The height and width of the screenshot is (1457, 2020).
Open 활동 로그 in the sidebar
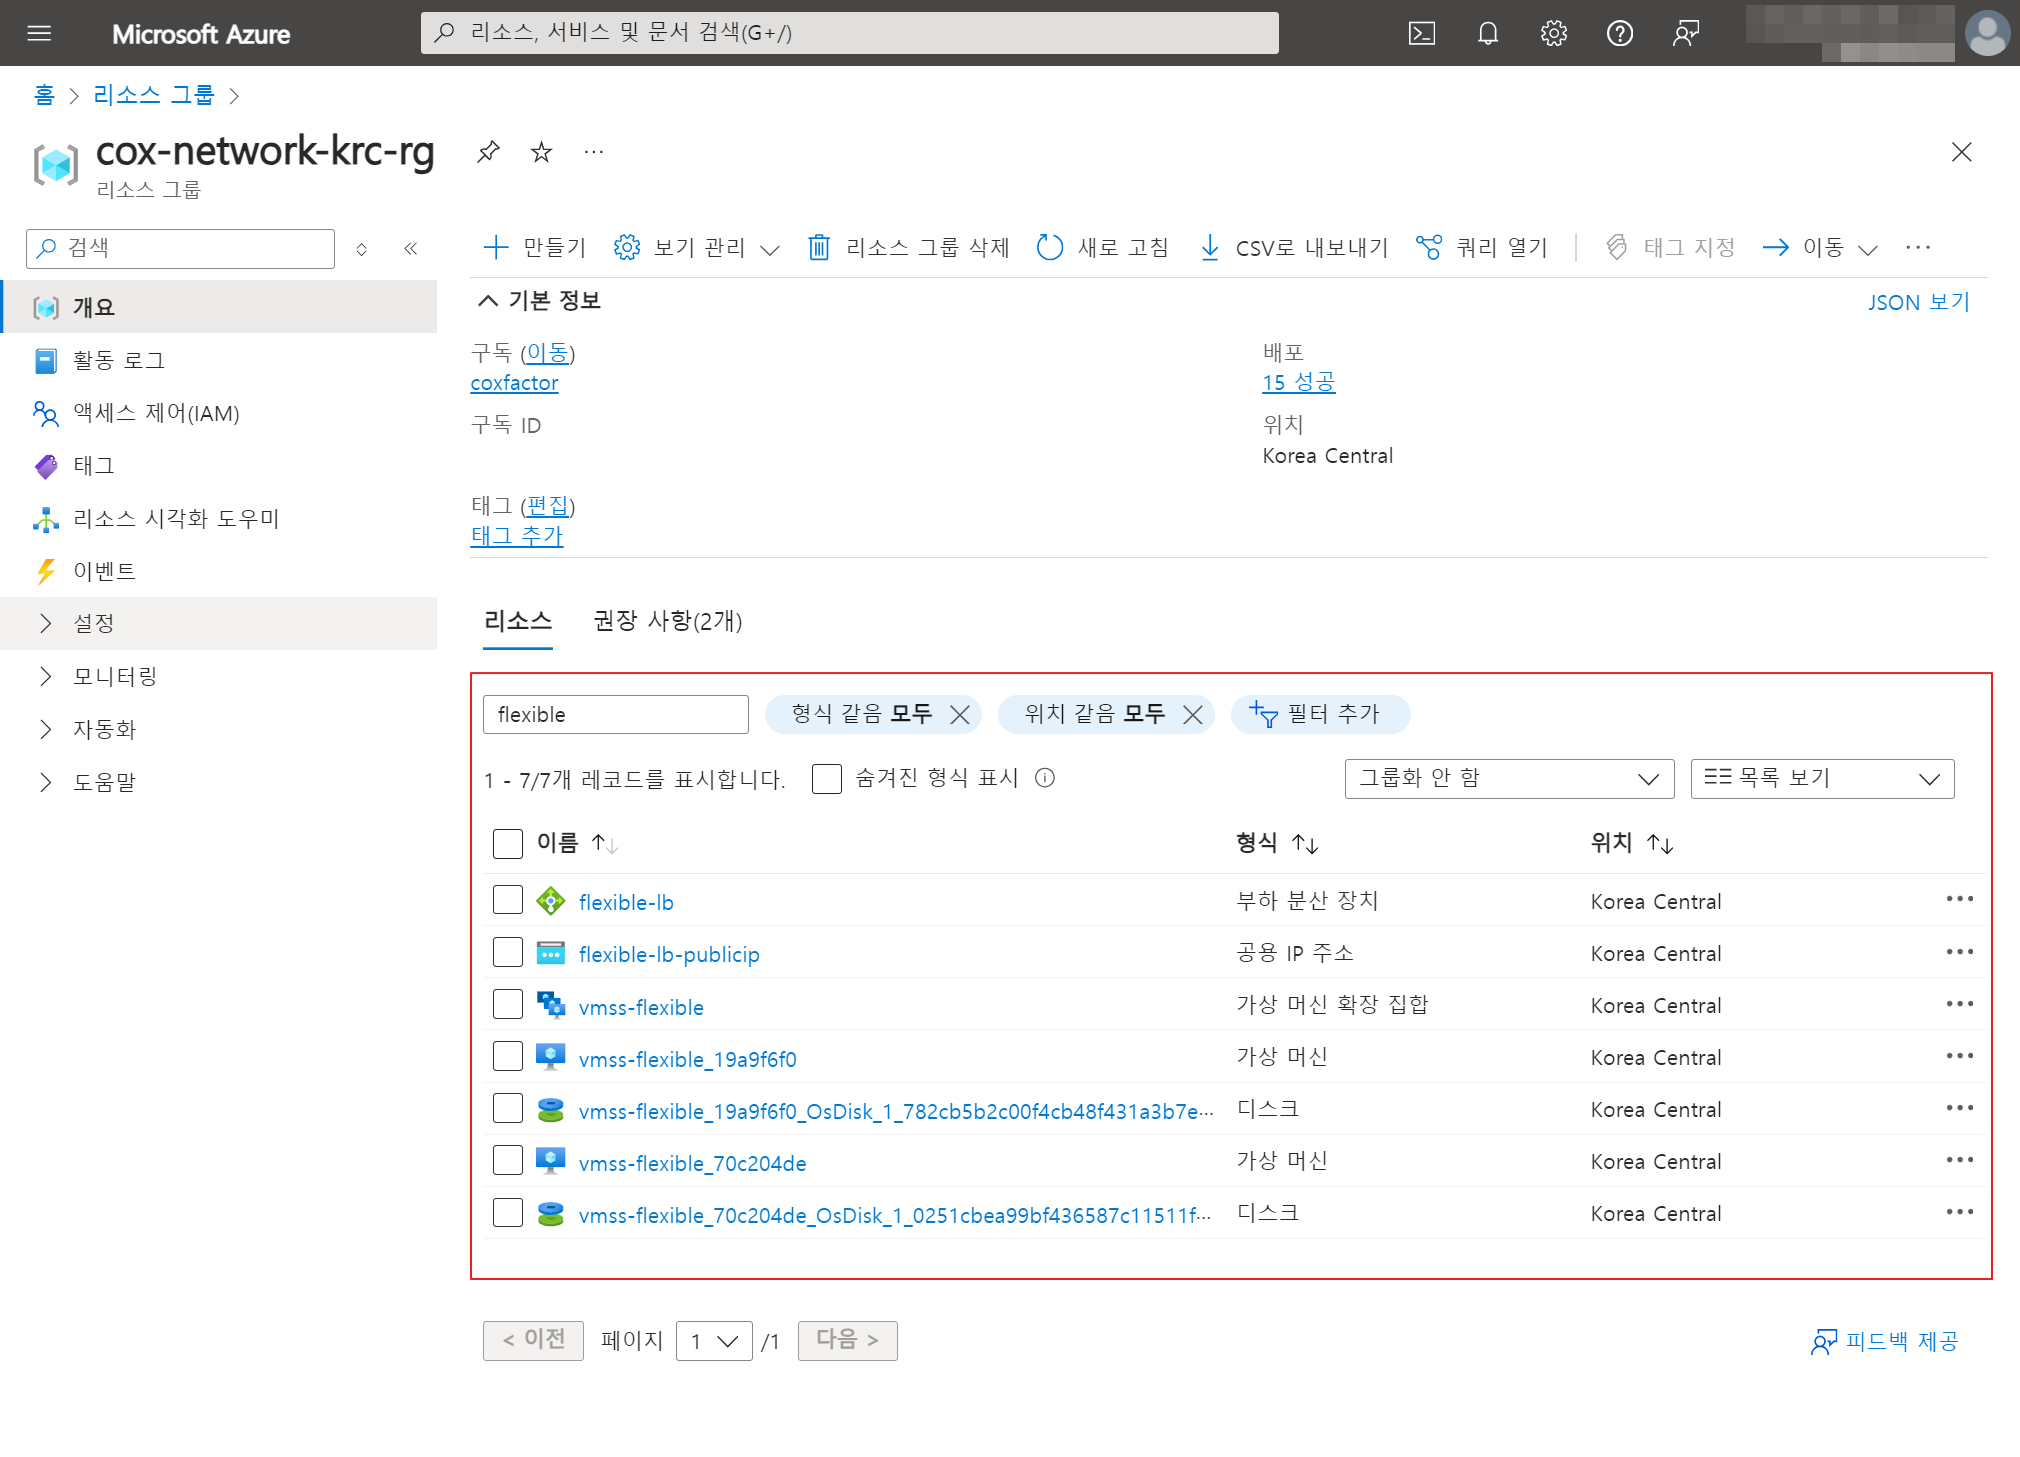coord(118,360)
